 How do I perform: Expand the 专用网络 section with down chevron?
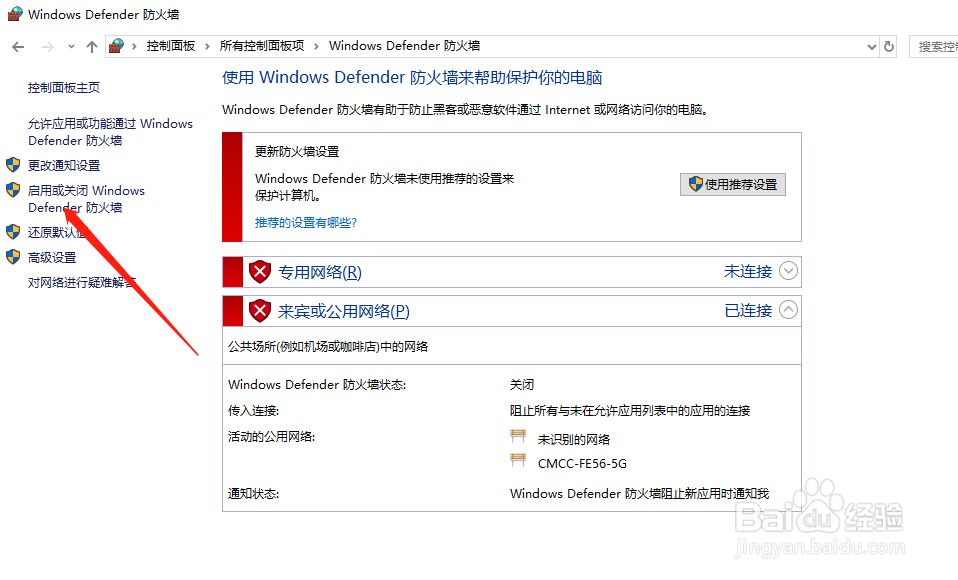[x=788, y=270]
